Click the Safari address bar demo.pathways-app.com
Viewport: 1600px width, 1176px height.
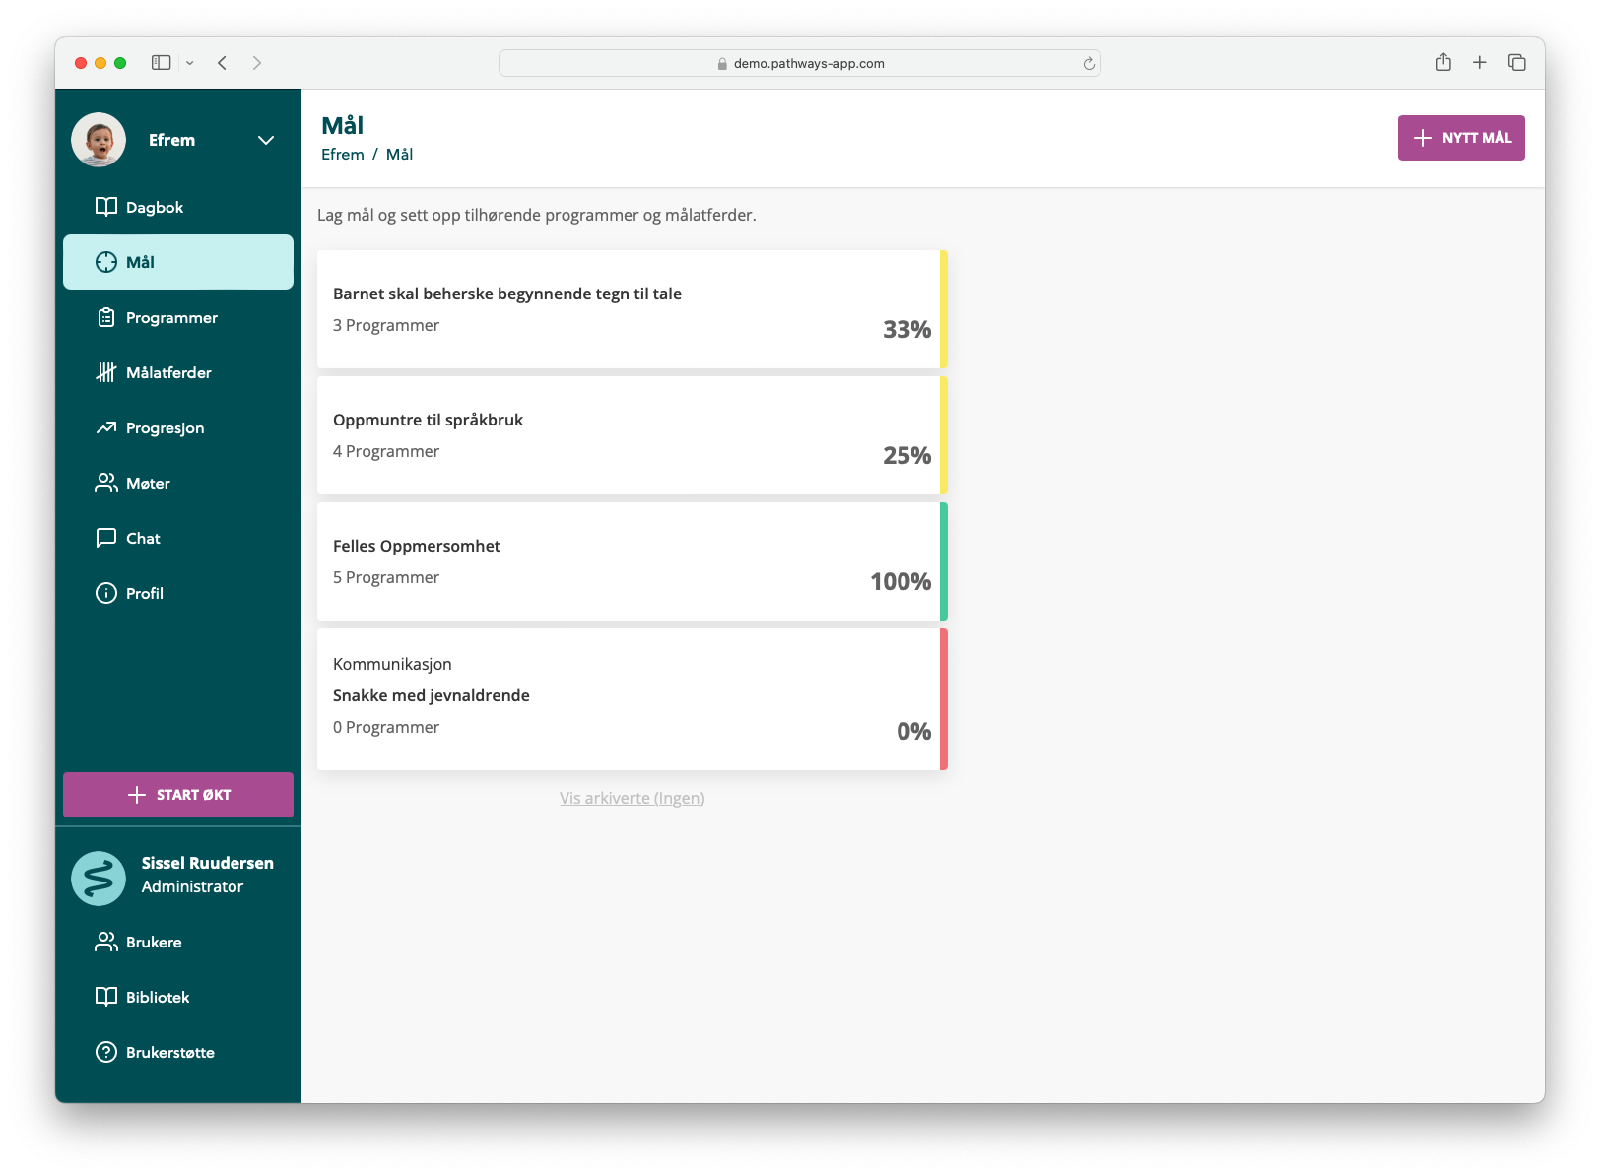coord(800,63)
